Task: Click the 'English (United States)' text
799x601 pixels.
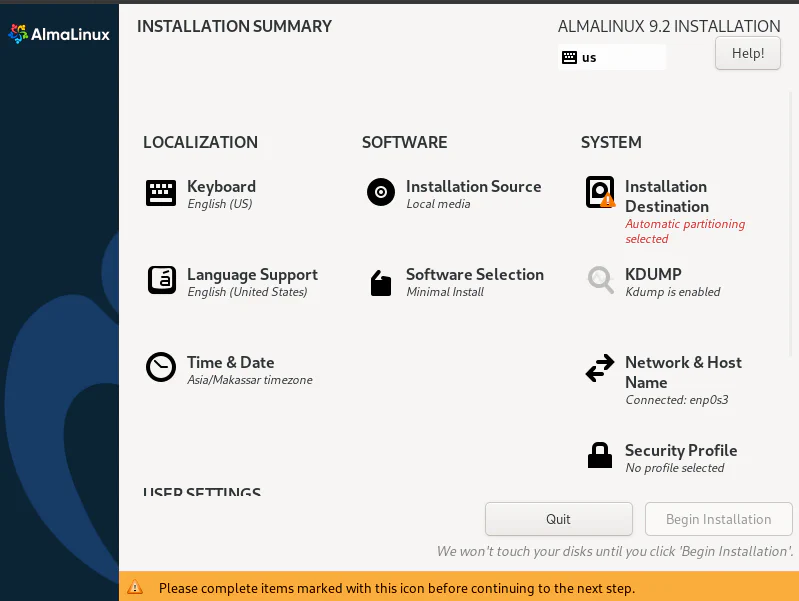Action: pyautogui.click(x=247, y=292)
